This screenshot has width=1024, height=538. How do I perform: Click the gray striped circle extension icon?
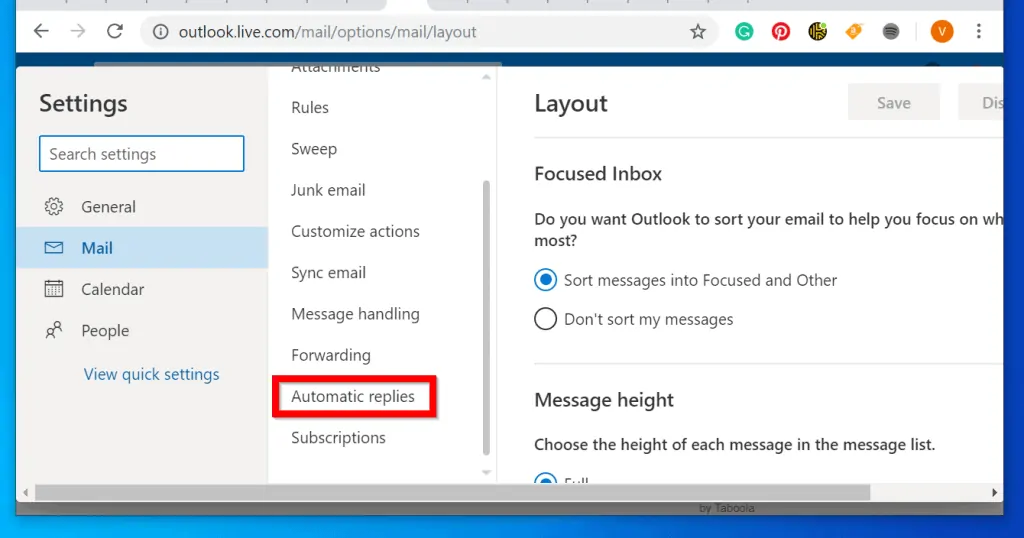[891, 31]
